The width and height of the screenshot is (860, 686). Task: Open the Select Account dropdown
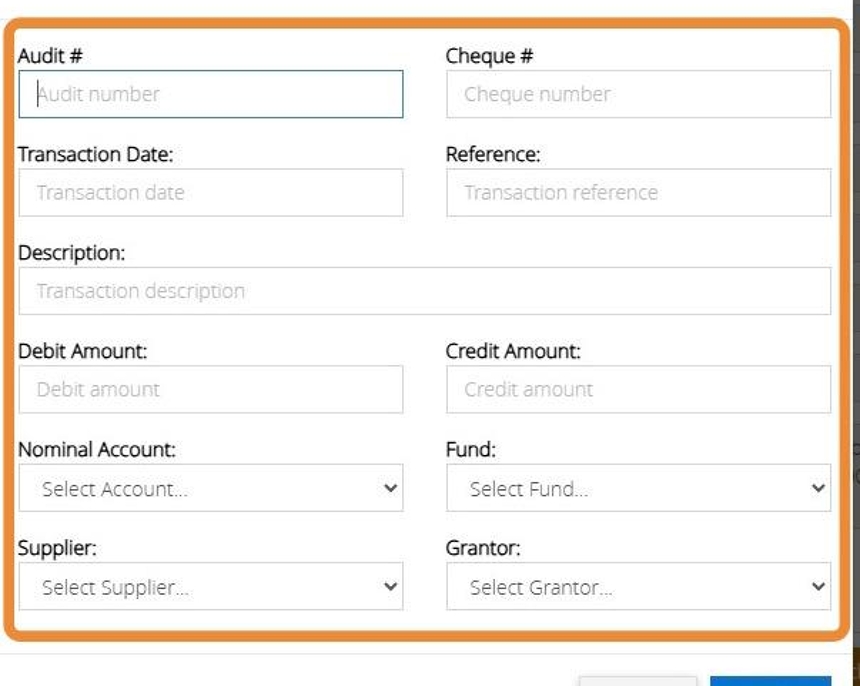tap(210, 488)
